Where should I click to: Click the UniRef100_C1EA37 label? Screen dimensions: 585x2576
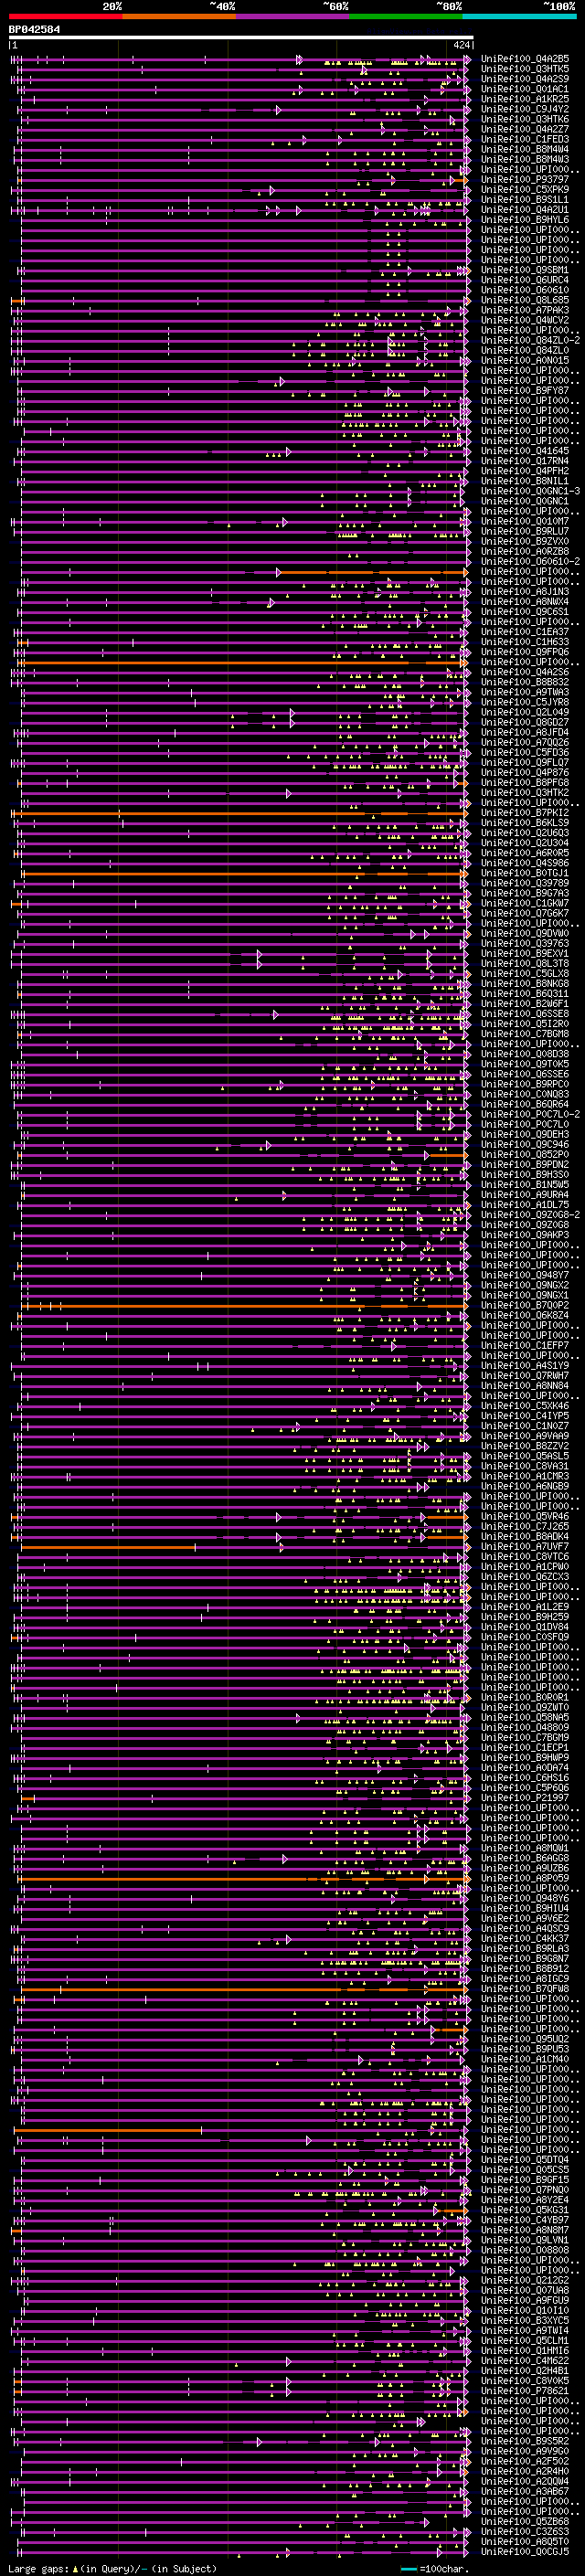pyautogui.click(x=525, y=631)
